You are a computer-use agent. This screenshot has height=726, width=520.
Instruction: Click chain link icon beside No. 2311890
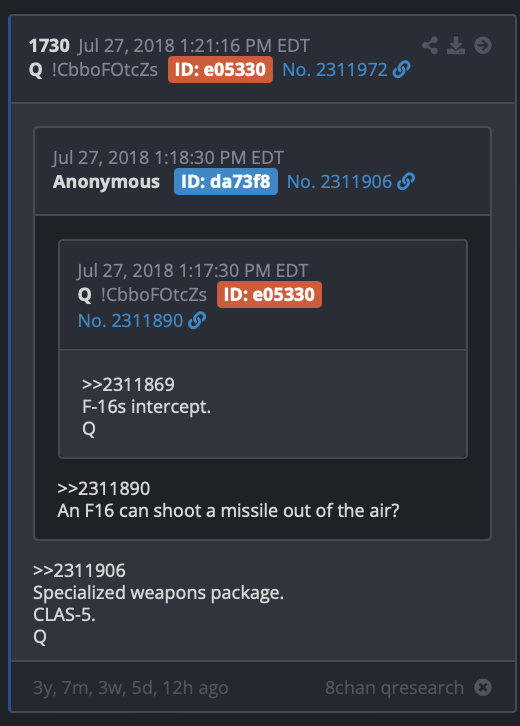tap(197, 320)
